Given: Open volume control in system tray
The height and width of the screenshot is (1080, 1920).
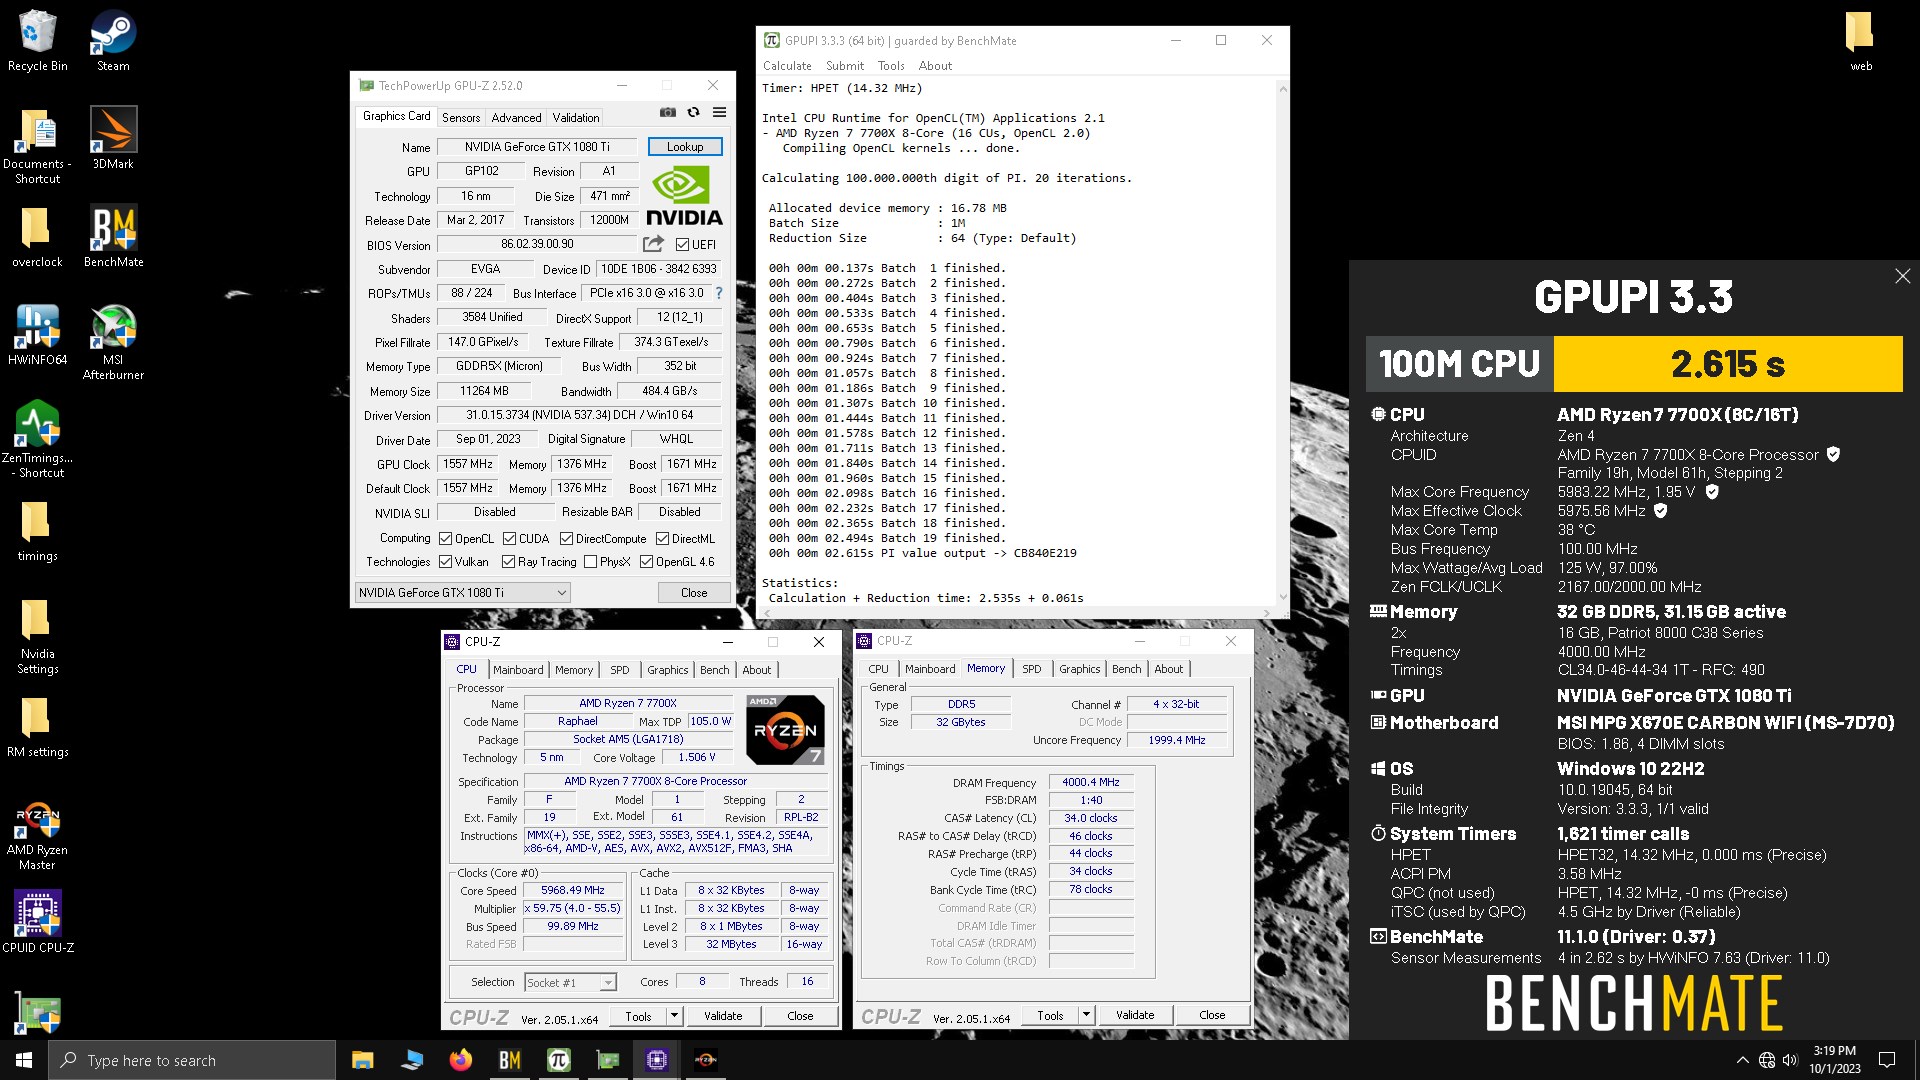Looking at the screenshot, I should [x=1790, y=1060].
